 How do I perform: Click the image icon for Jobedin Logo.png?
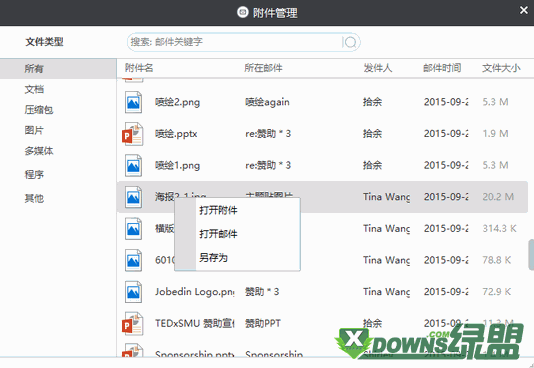tap(133, 292)
